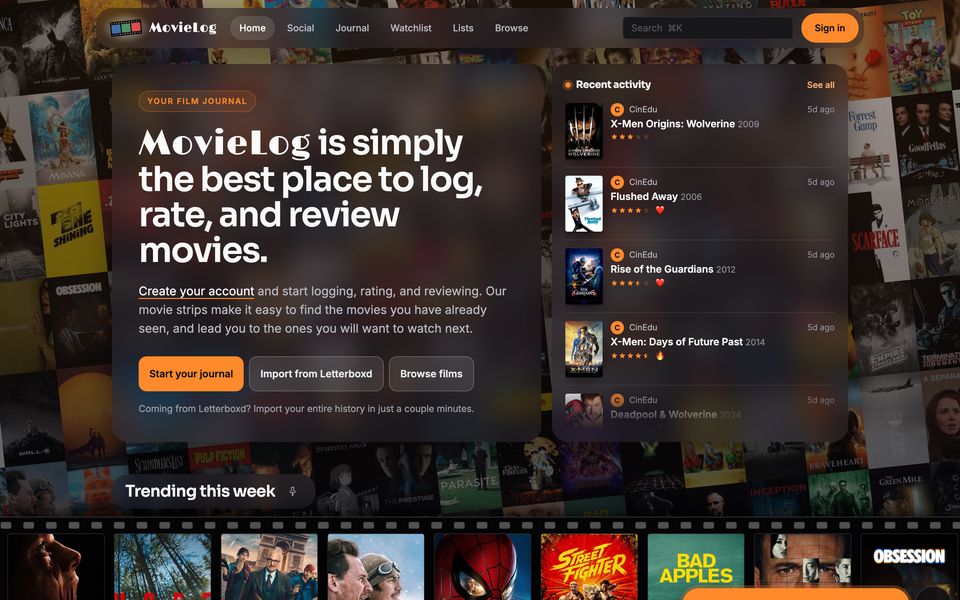Open X-Men Origins: Wolverine poster thumbnail
This screenshot has height=600, width=960.
pos(583,131)
